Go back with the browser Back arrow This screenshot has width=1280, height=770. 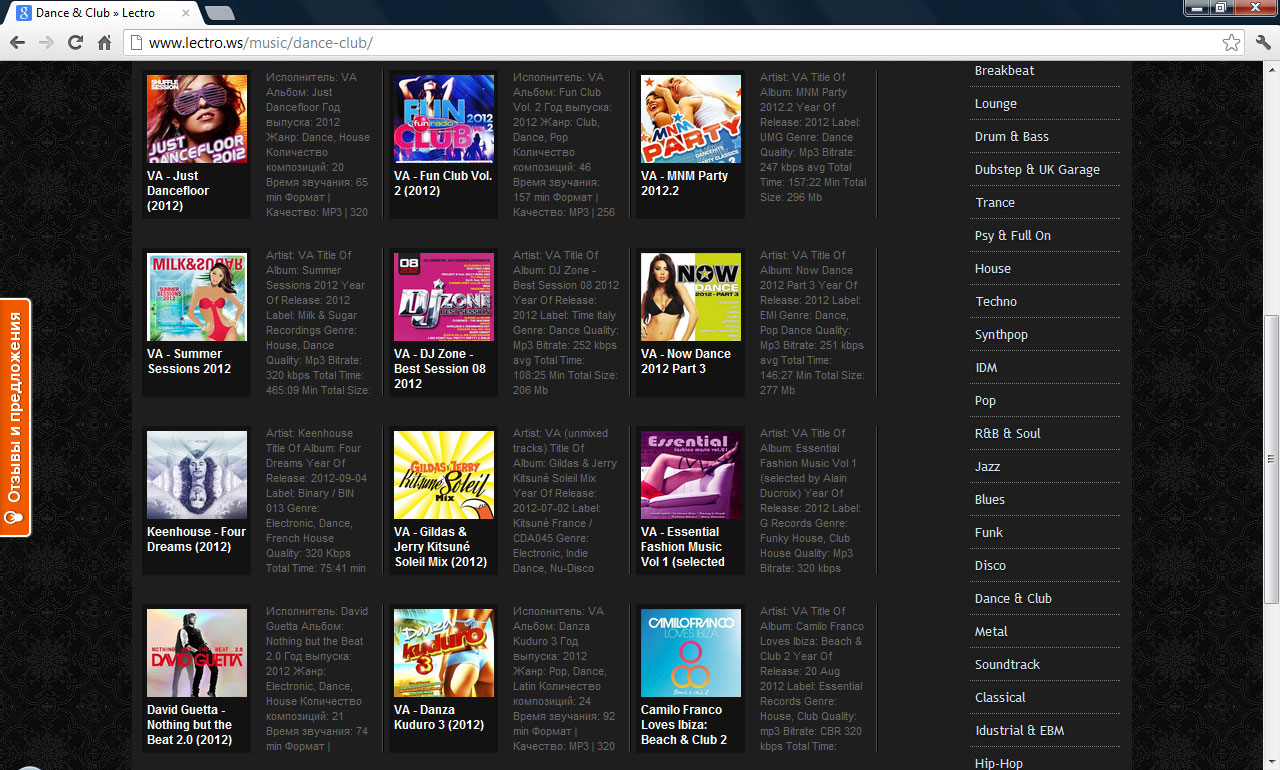tap(17, 43)
